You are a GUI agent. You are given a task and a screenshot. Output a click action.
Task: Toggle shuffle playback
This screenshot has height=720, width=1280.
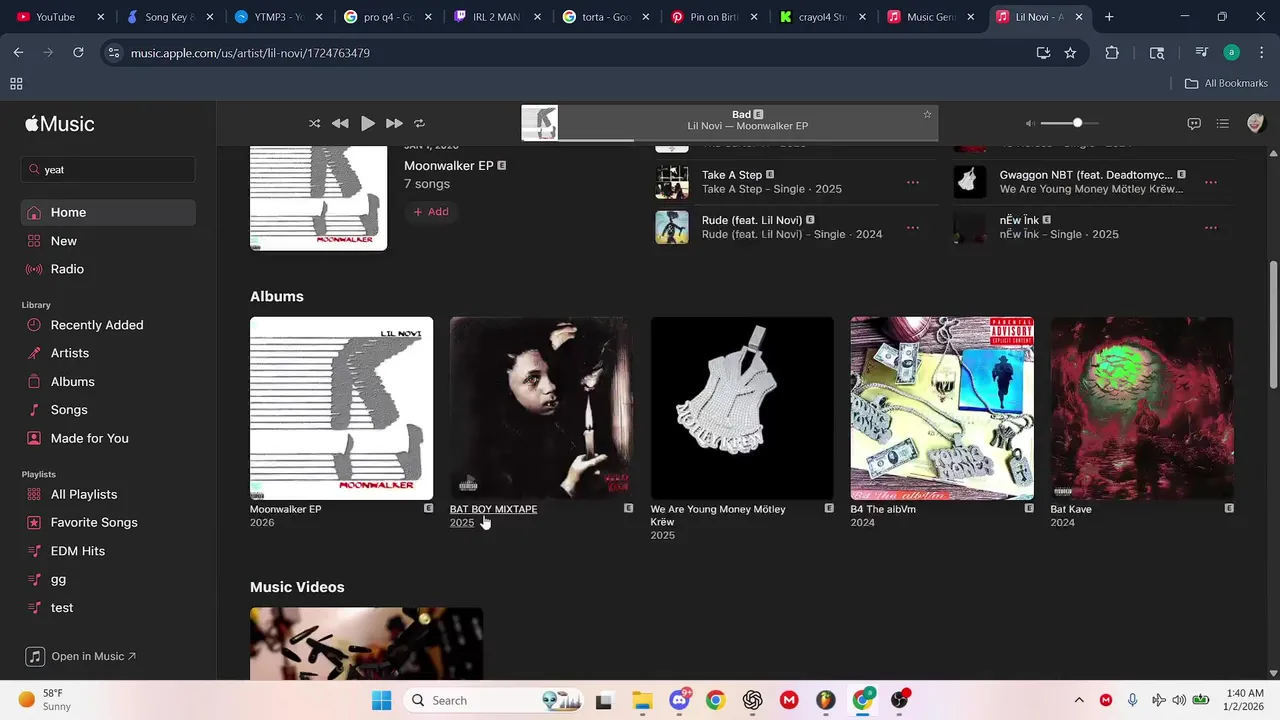pyautogui.click(x=314, y=123)
